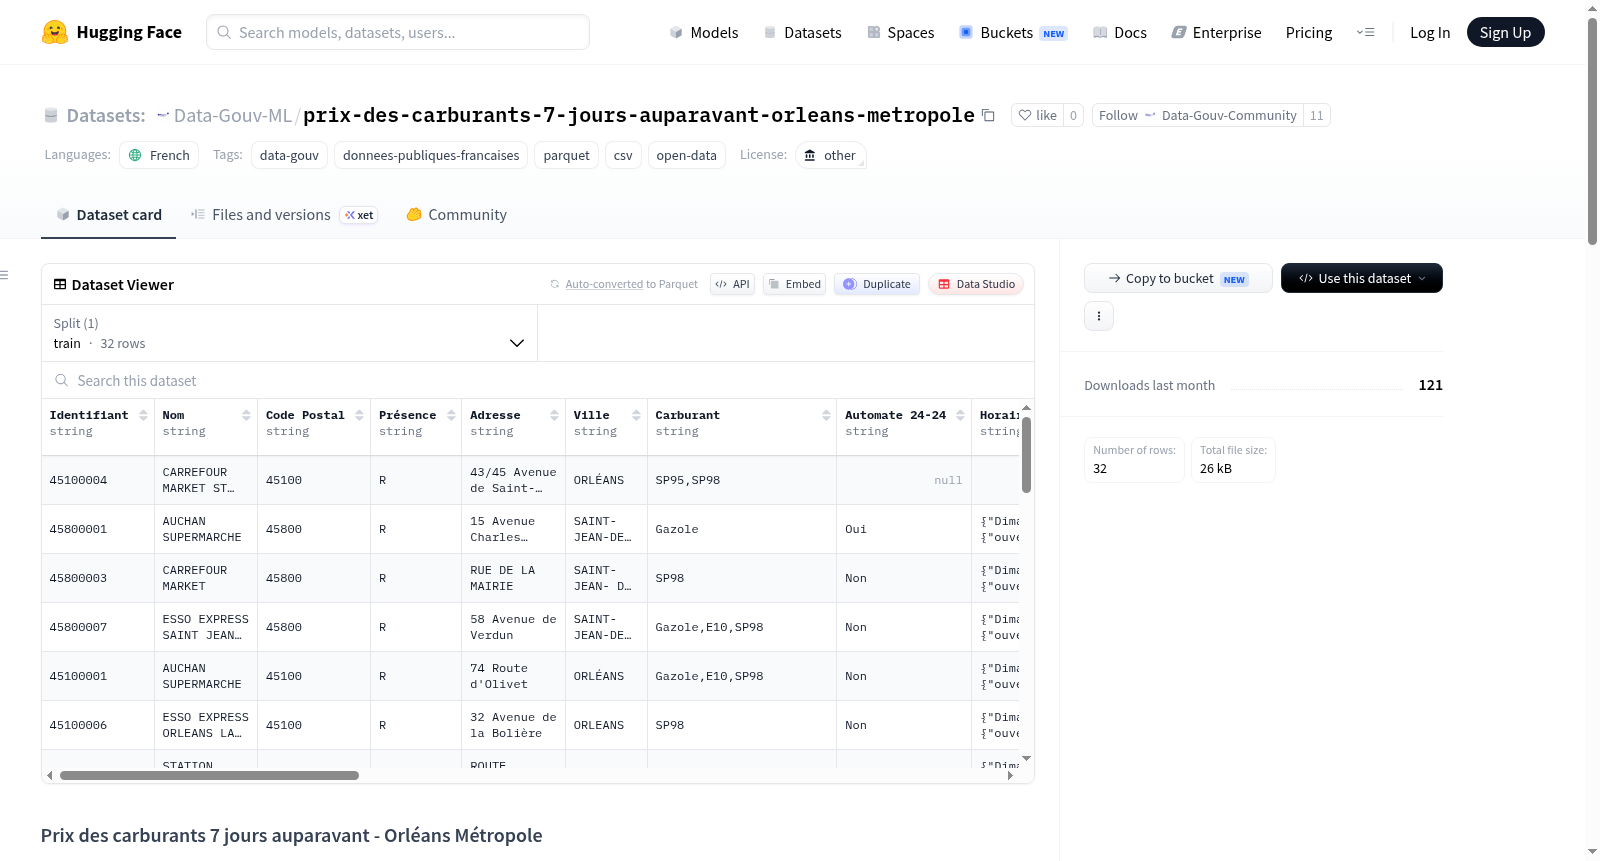Toggle the left sidebar collapse icon
The height and width of the screenshot is (861, 1600).
coord(4,274)
